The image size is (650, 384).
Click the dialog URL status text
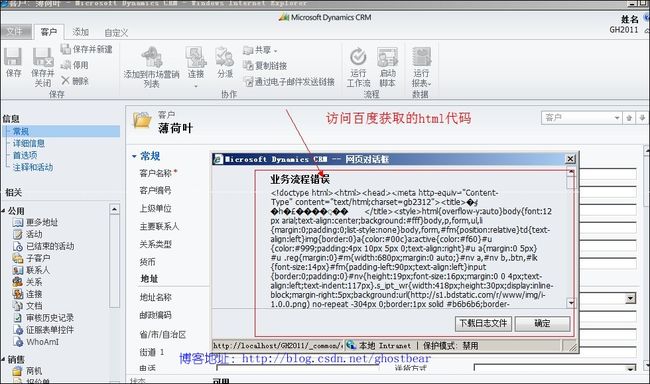click(x=278, y=345)
